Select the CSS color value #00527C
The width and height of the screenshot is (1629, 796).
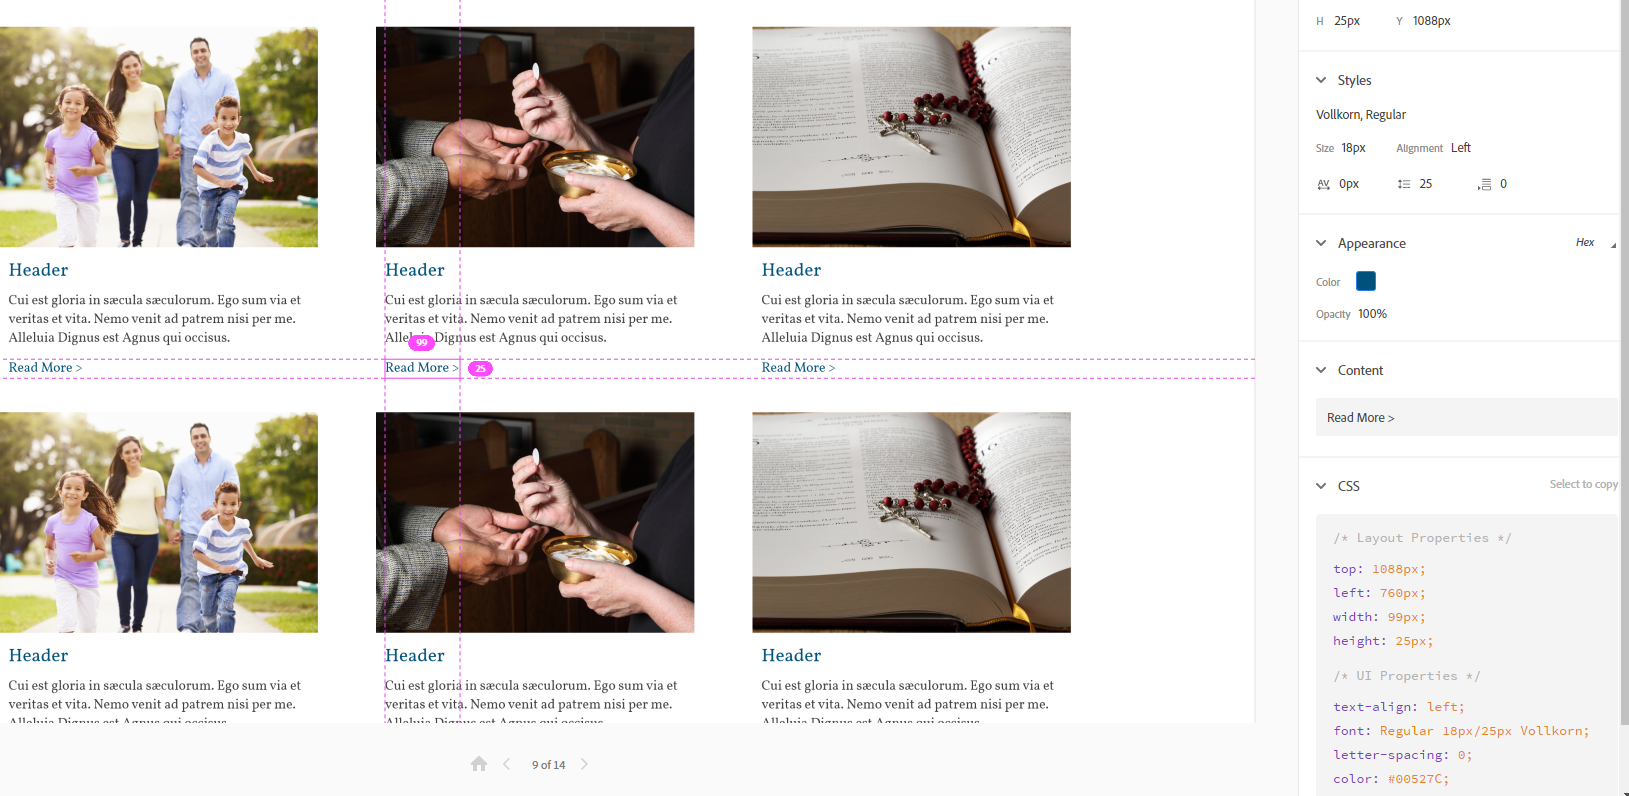tap(1417, 779)
